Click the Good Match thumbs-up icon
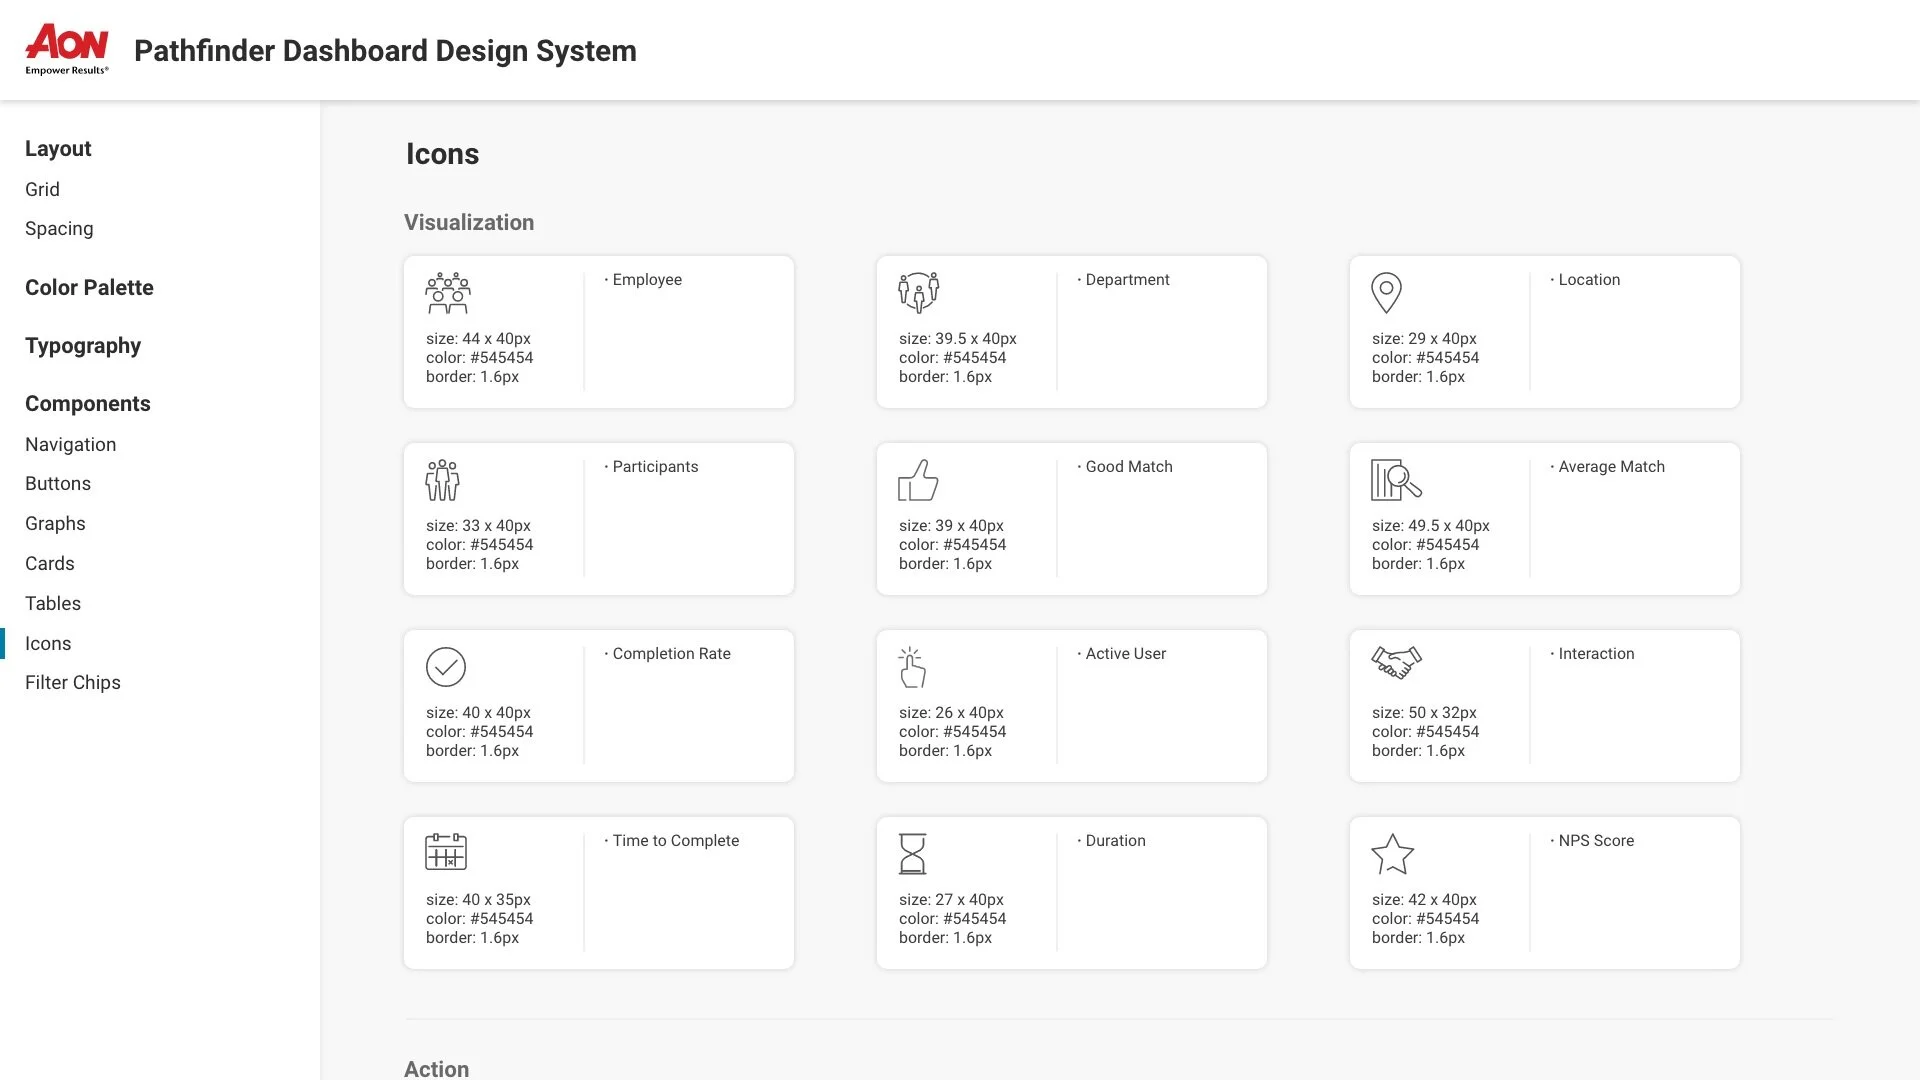The width and height of the screenshot is (1920, 1080). click(x=918, y=480)
